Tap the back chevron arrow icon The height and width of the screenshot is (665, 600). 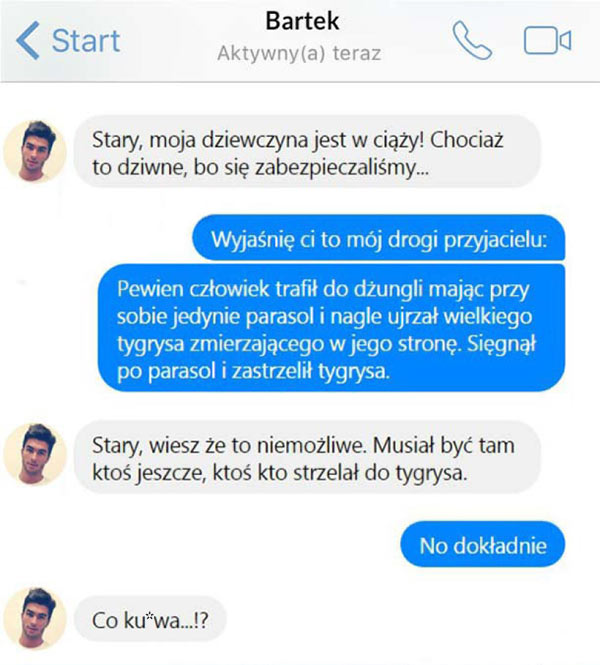(28, 40)
